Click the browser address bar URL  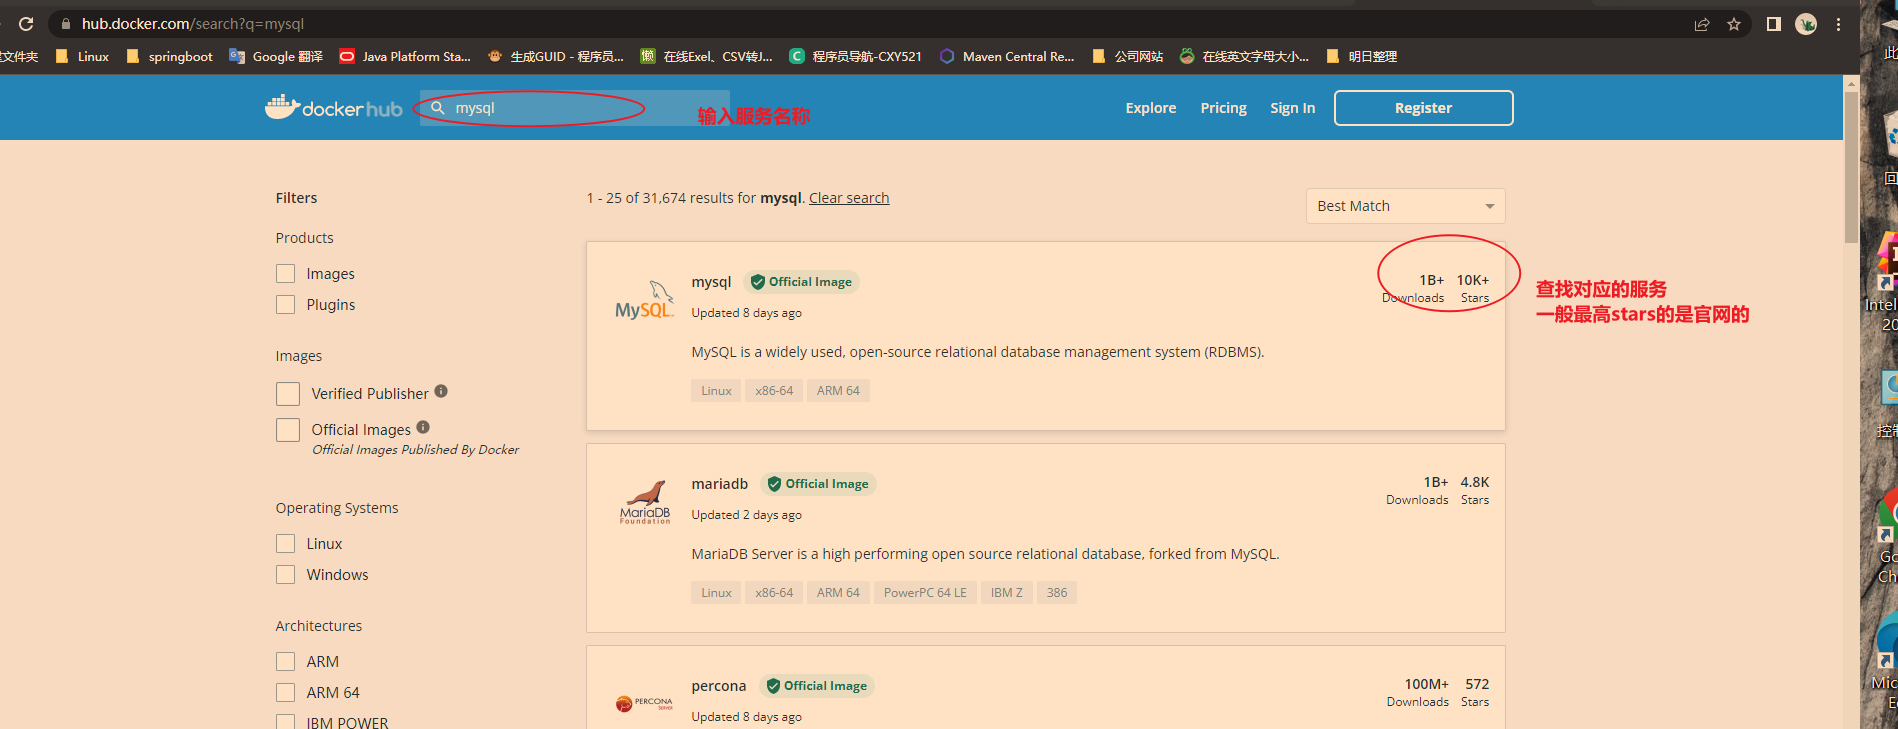tap(193, 24)
